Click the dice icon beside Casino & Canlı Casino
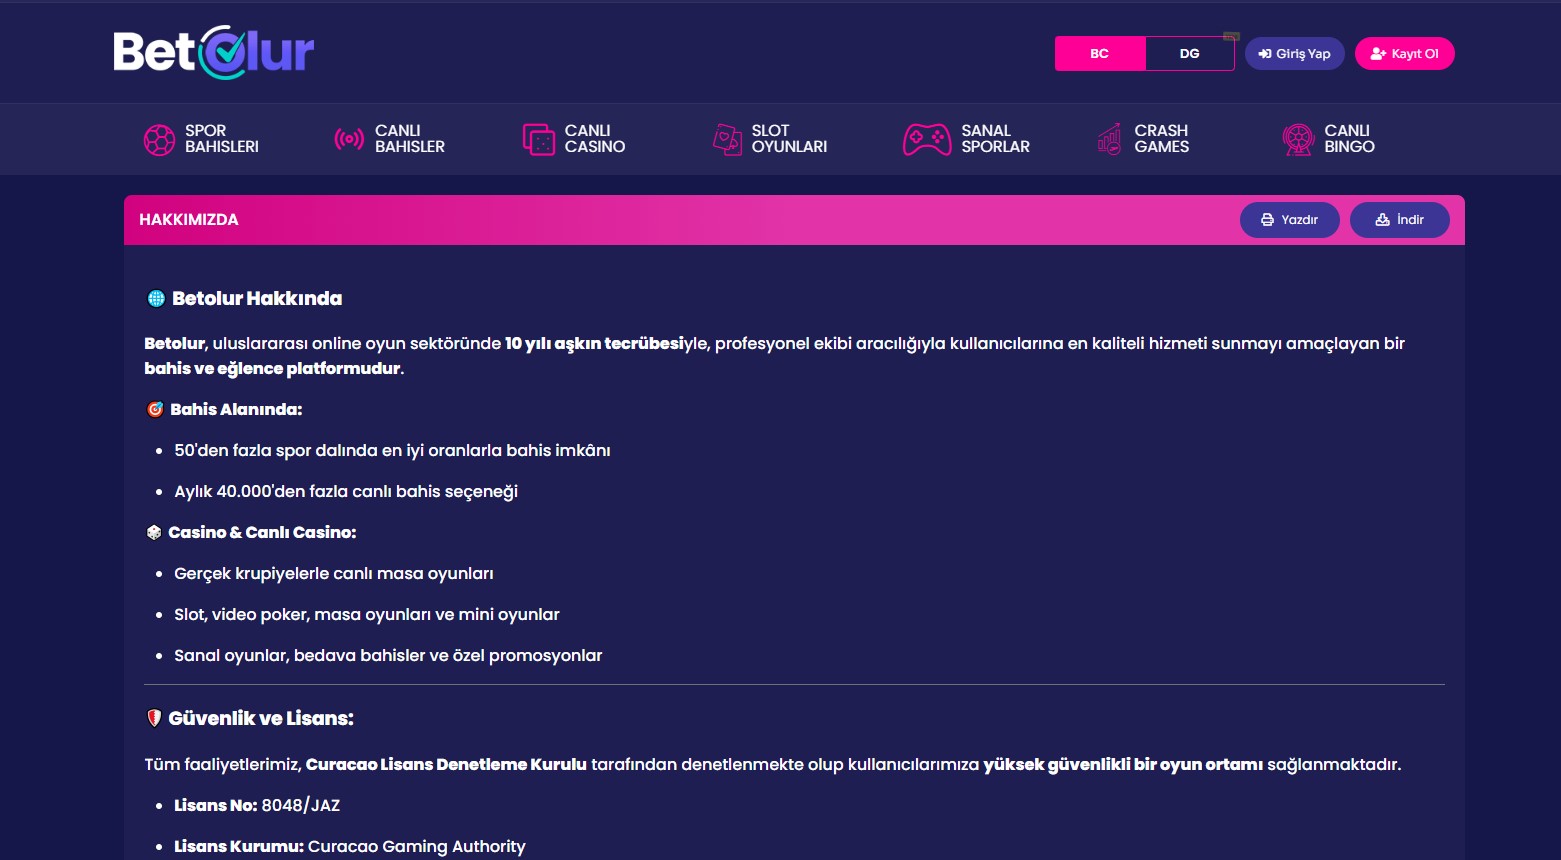Image resolution: width=1561 pixels, height=860 pixels. [x=154, y=532]
